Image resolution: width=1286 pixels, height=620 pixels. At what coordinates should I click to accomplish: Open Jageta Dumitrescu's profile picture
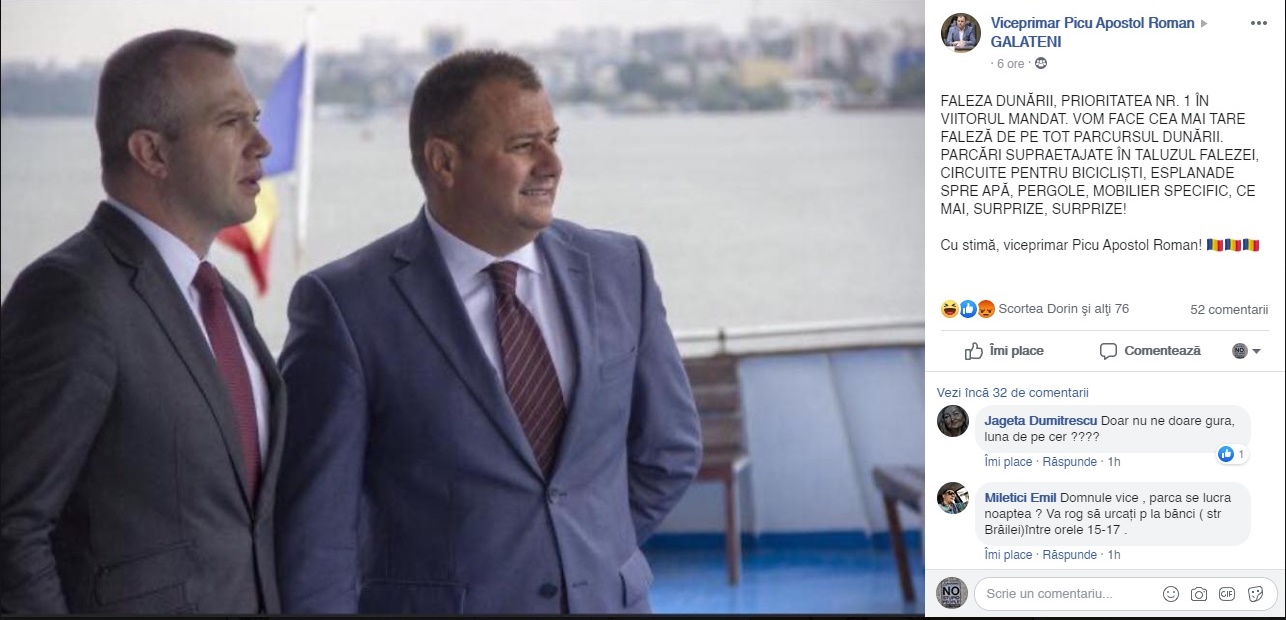(x=952, y=421)
